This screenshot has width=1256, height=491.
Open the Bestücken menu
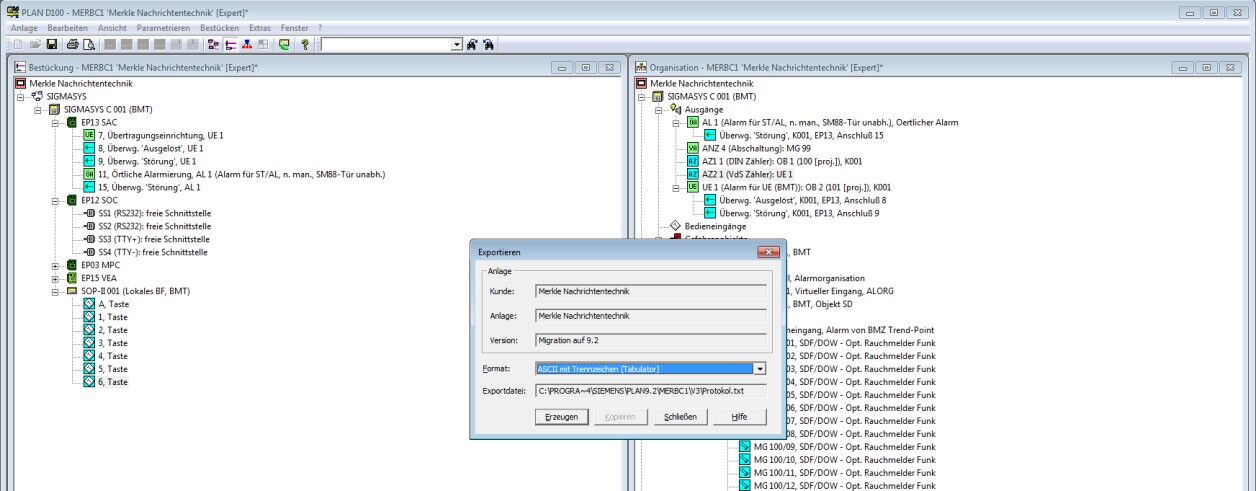tap(219, 28)
